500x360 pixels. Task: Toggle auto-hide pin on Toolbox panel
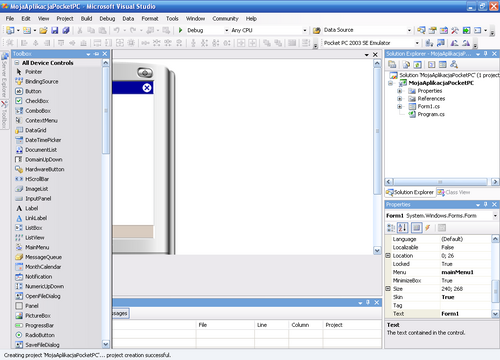[x=97, y=54]
